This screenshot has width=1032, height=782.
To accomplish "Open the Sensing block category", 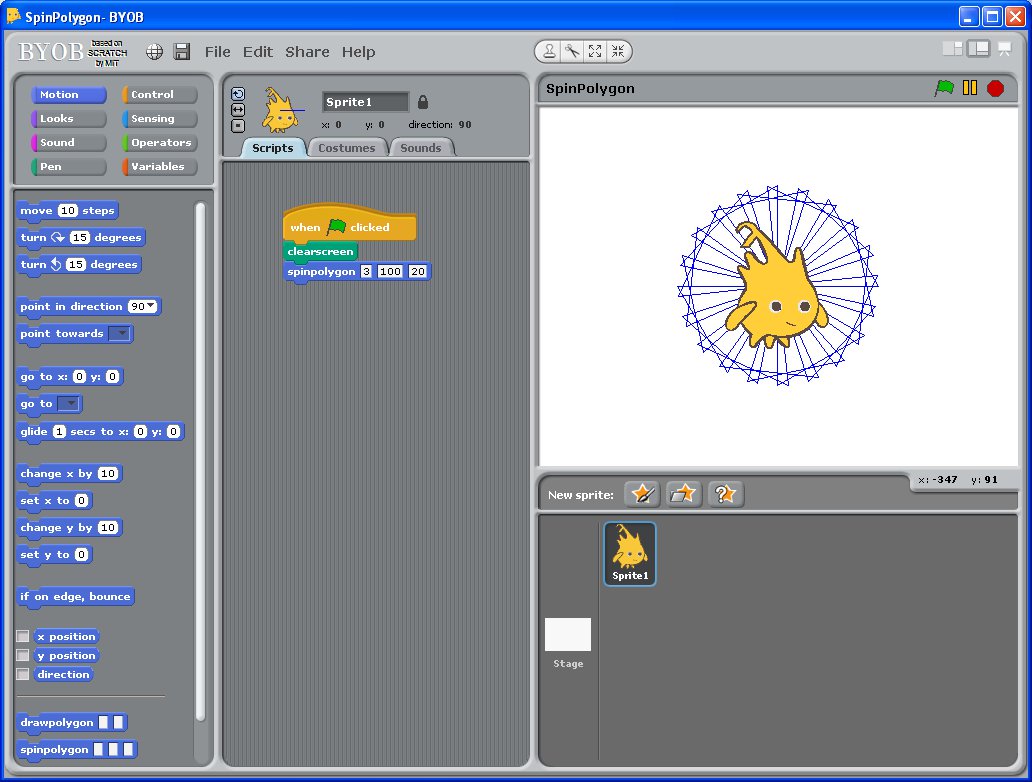I will tap(159, 118).
